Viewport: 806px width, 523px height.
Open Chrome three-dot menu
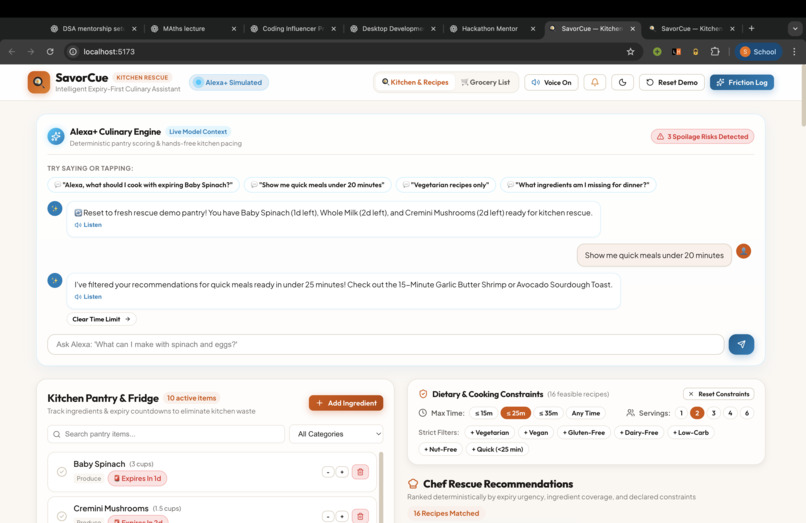pos(794,51)
